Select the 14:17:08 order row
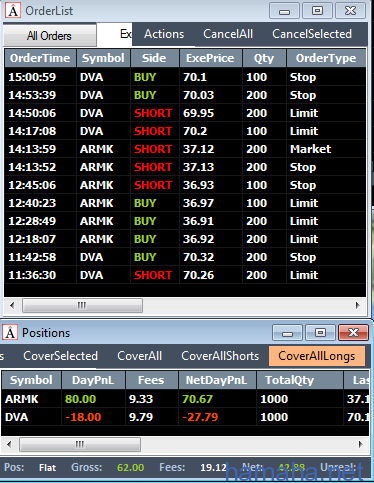Image resolution: width=374 pixels, height=483 pixels. (185, 131)
